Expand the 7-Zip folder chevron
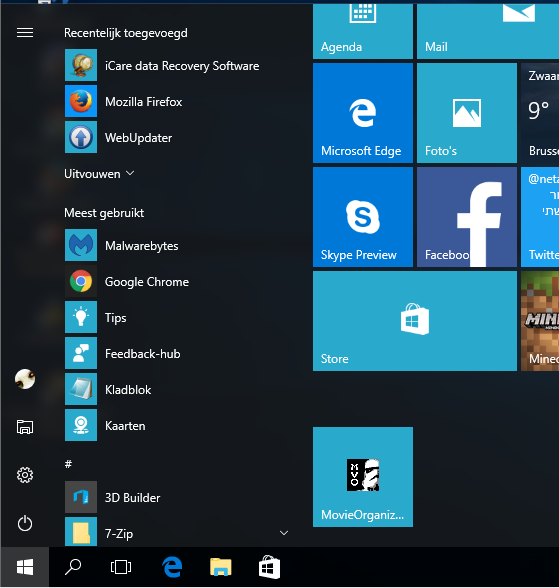 pyautogui.click(x=284, y=533)
